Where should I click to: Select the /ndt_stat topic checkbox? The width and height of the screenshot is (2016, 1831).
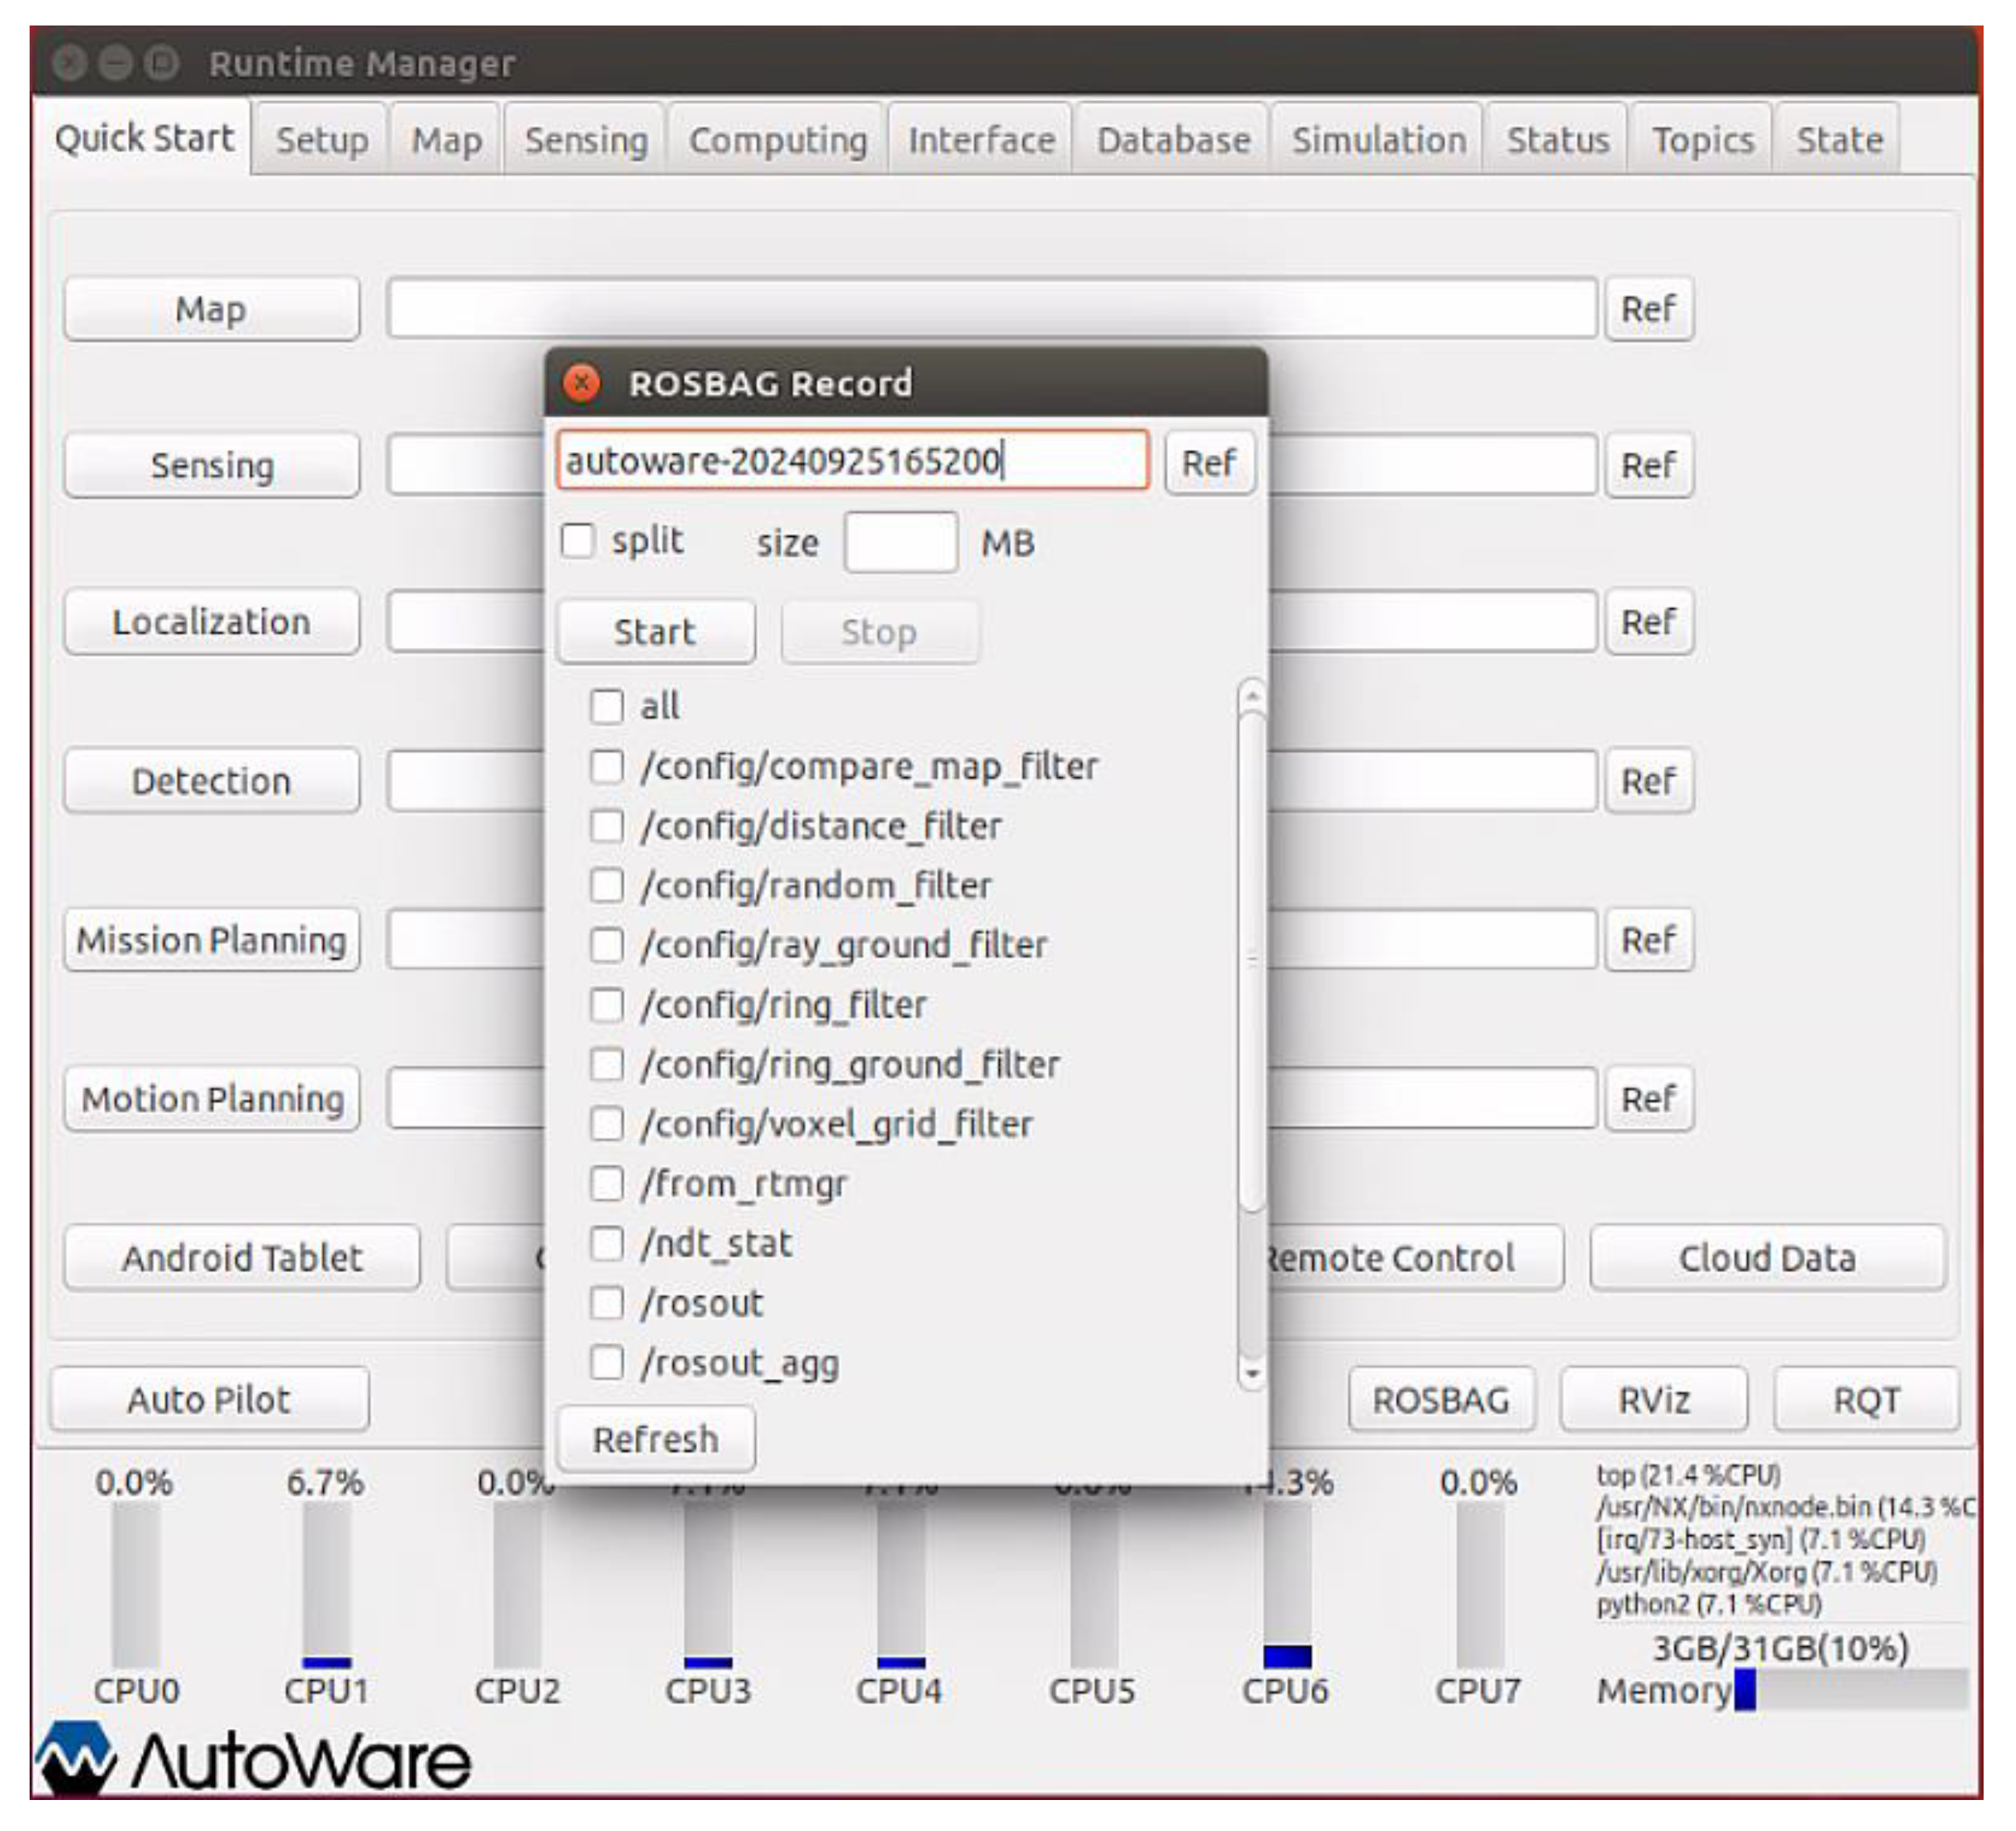(x=606, y=1243)
